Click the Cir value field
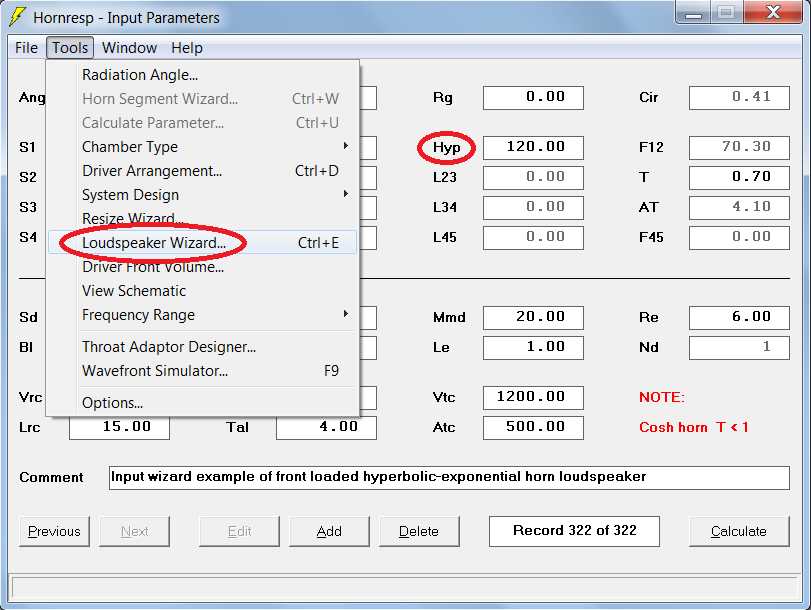Viewport: 811px width, 610px height. point(739,98)
